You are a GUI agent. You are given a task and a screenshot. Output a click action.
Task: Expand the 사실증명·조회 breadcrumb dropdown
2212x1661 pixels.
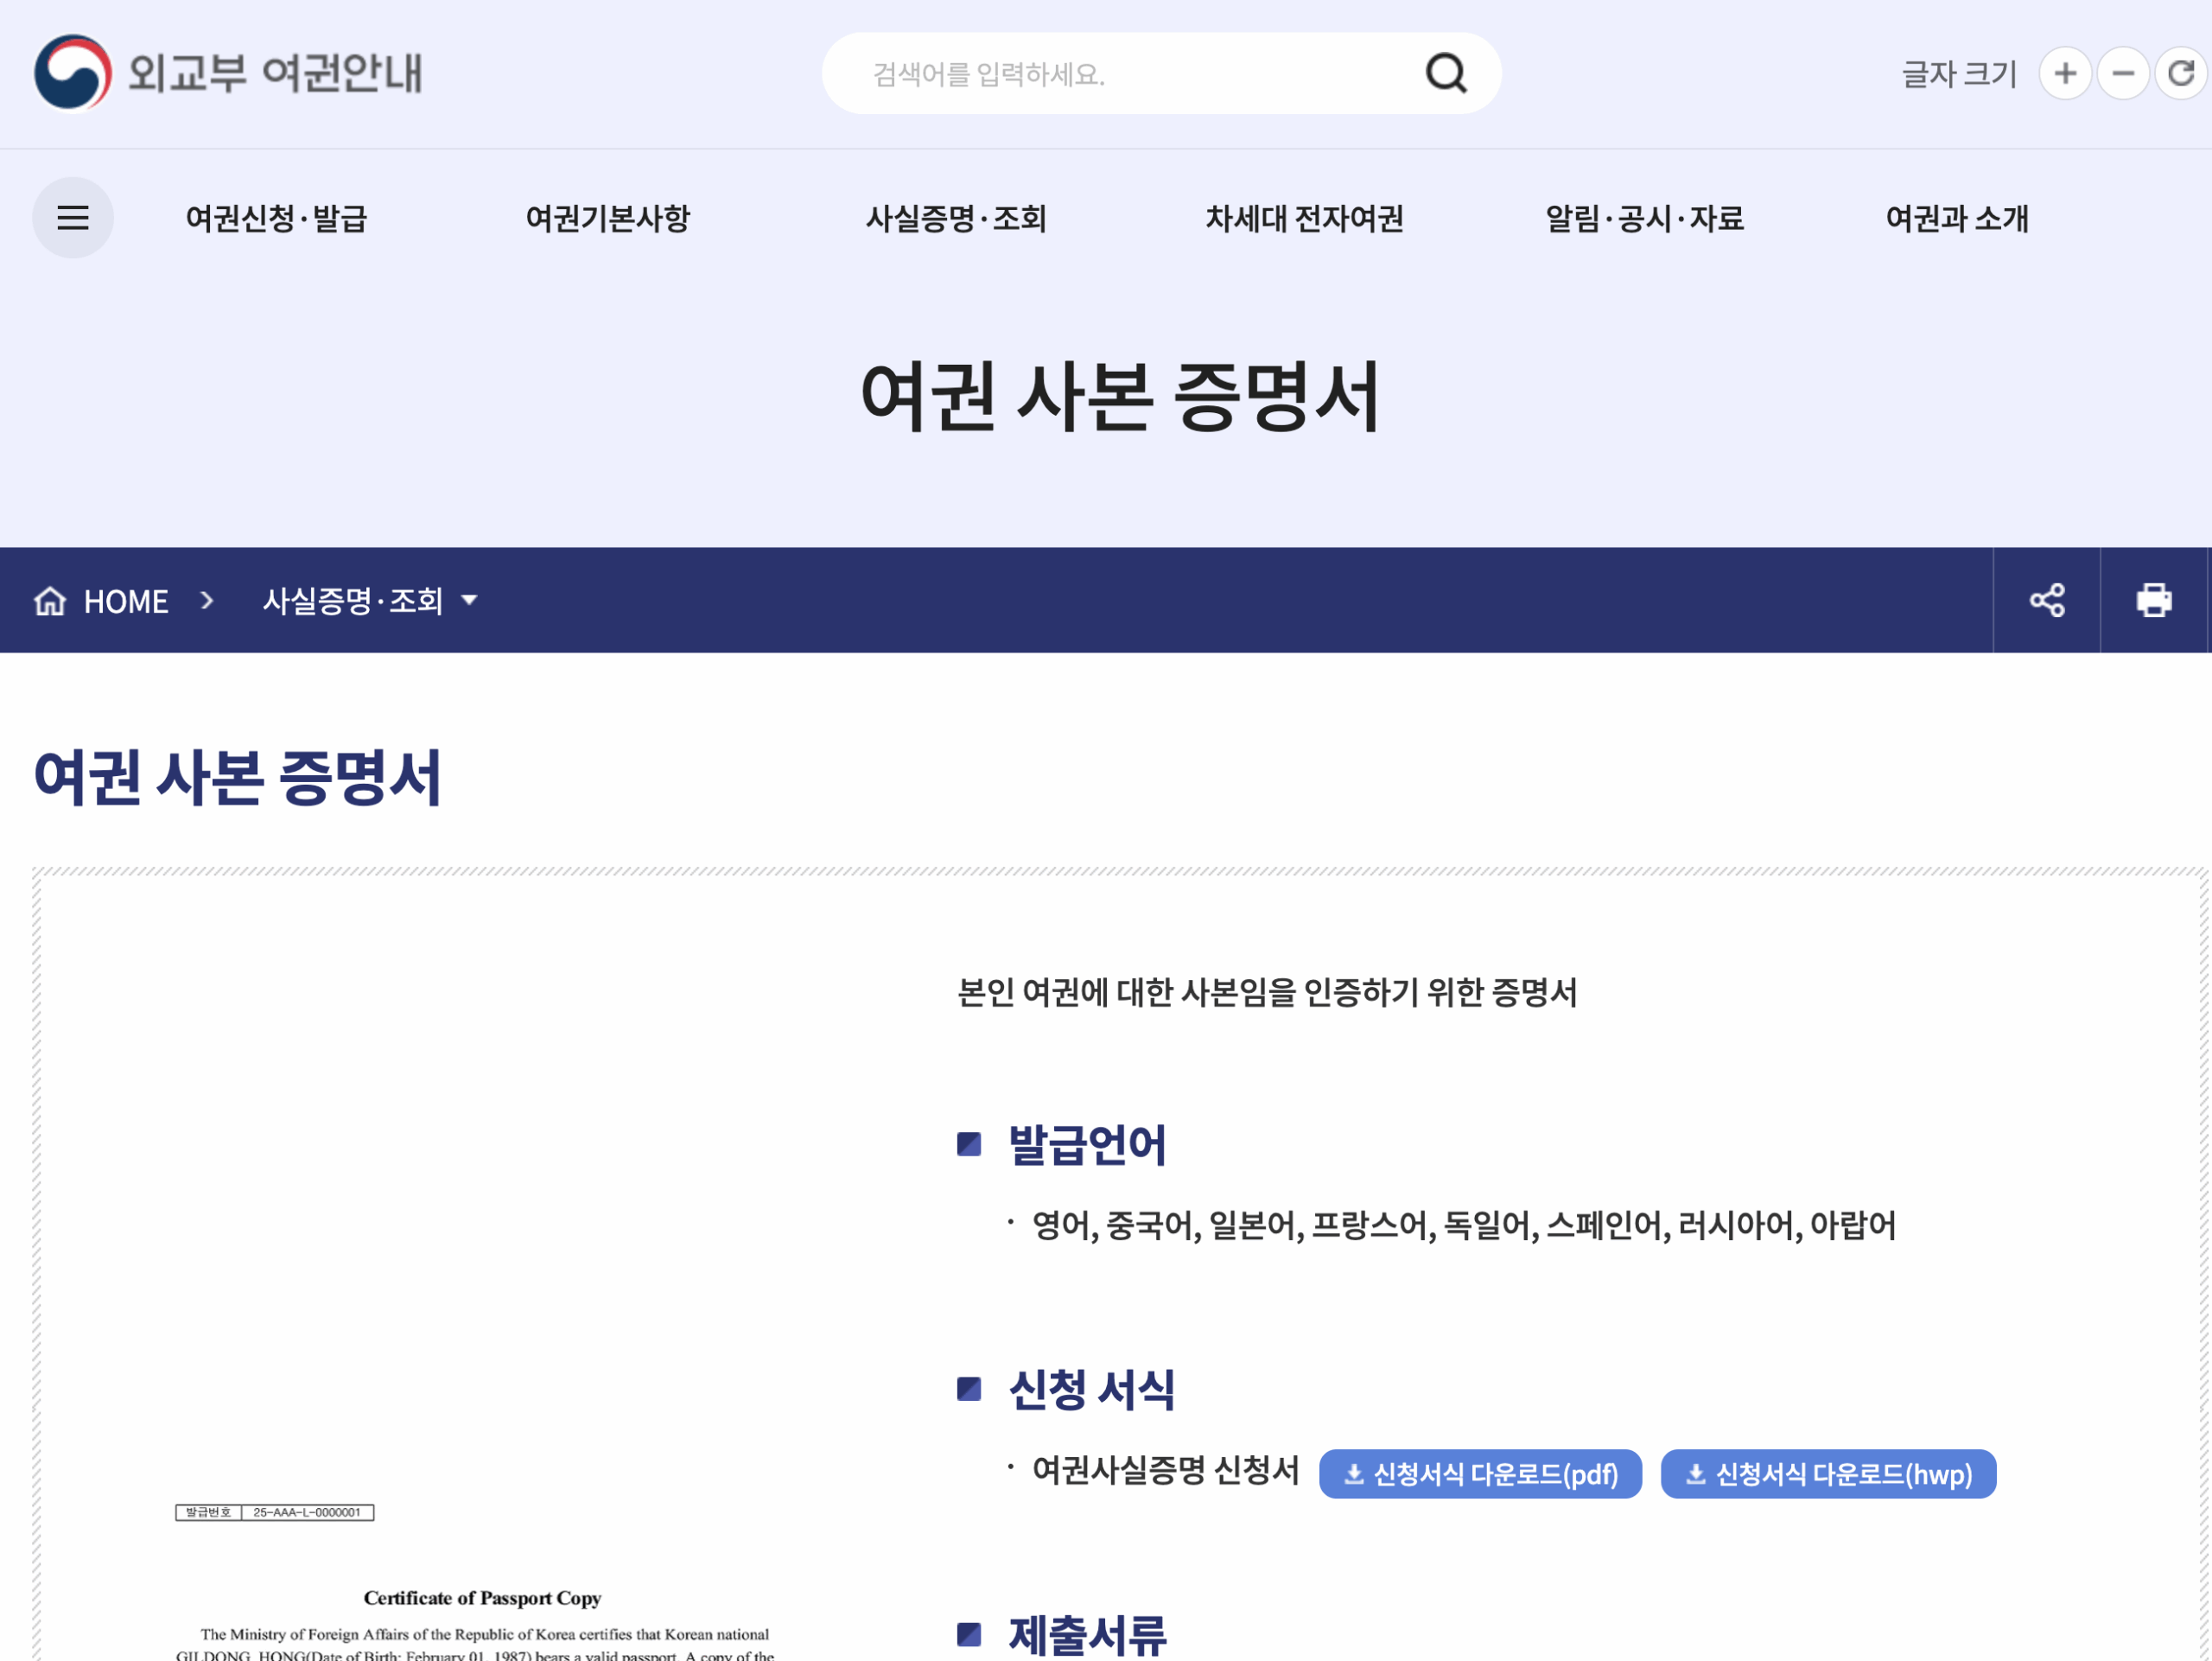click(370, 601)
